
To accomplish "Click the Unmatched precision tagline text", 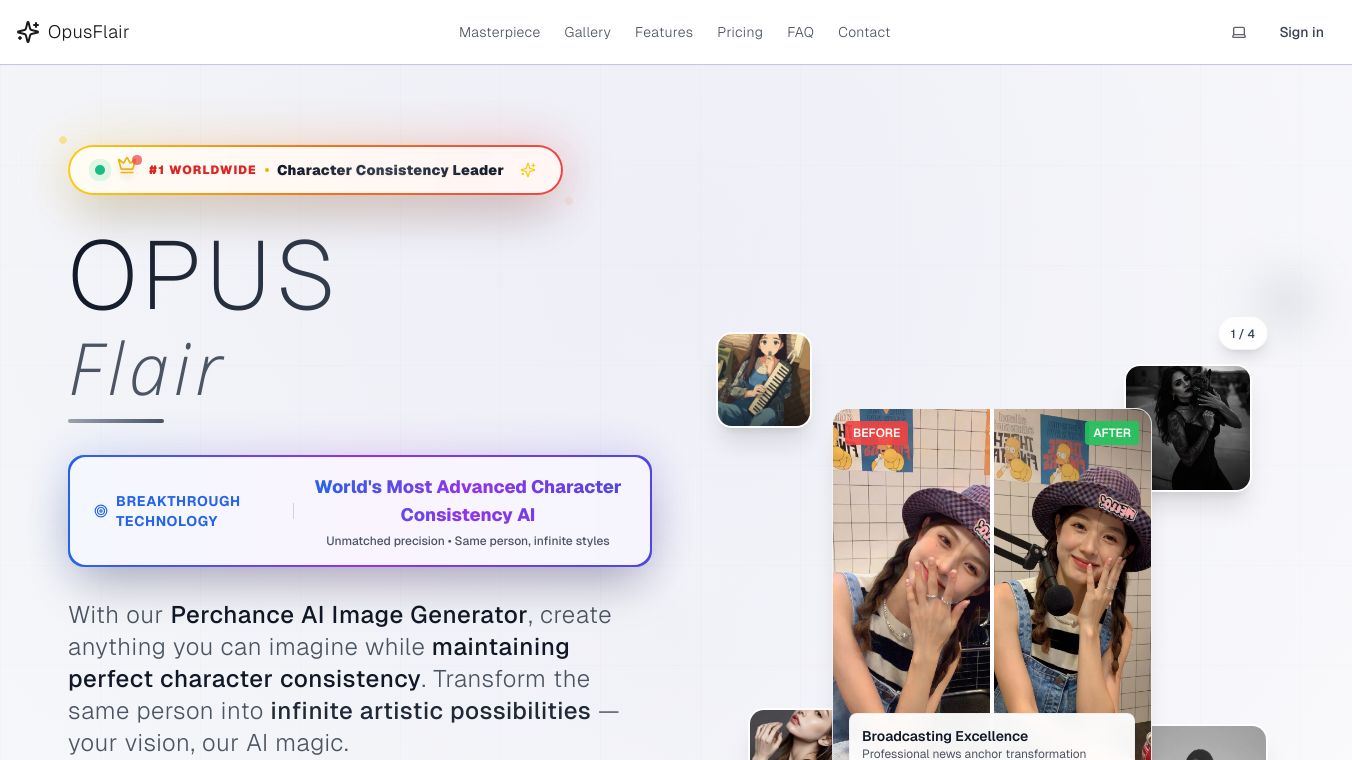I will click(x=468, y=541).
